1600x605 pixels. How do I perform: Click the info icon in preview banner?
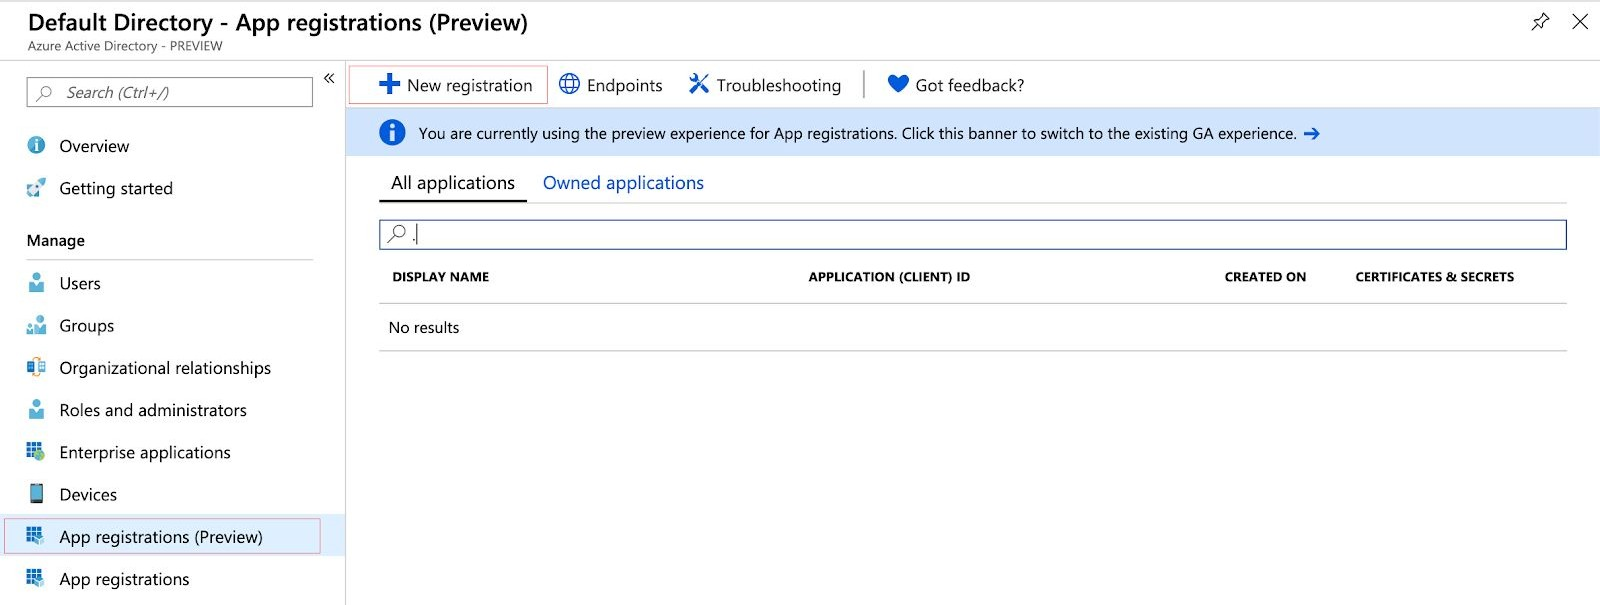coord(392,132)
